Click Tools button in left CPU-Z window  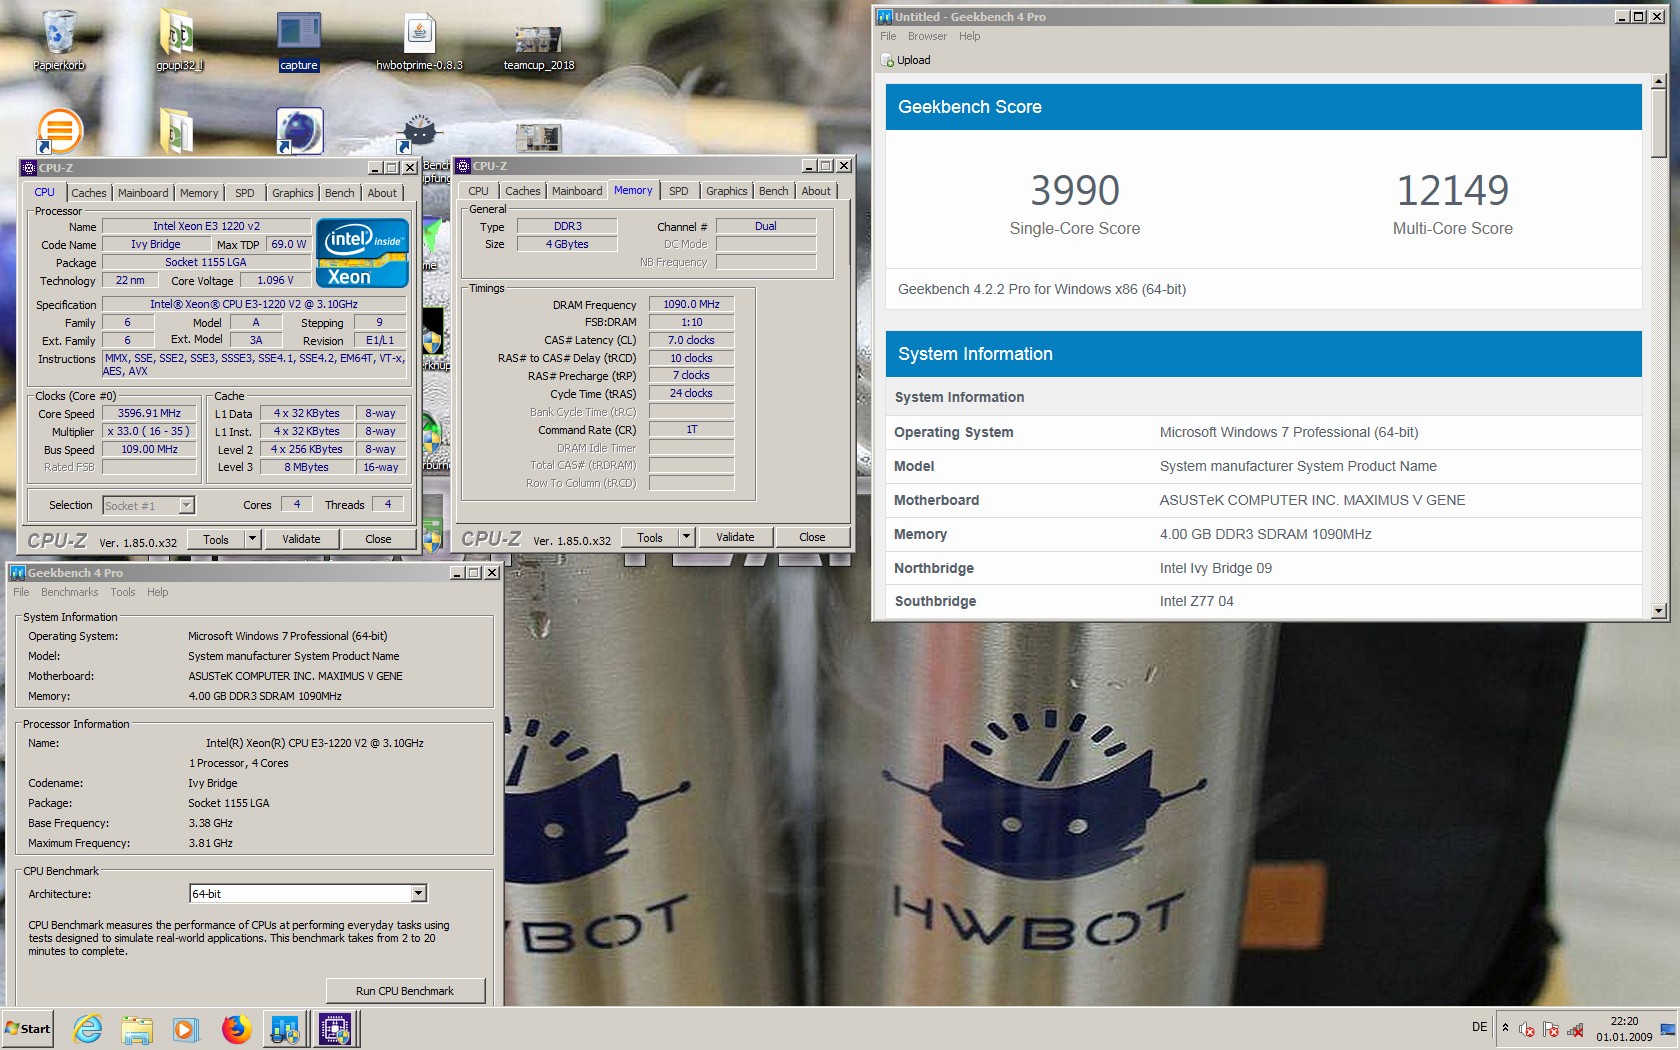pos(216,539)
